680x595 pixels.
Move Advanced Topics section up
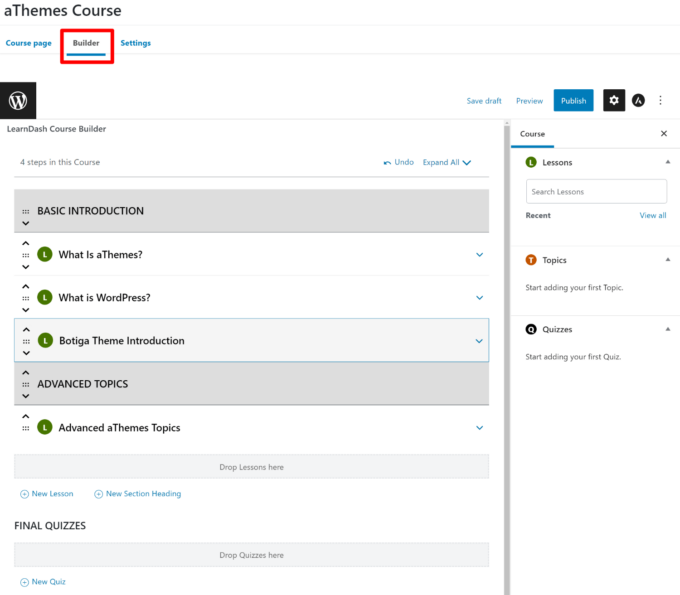point(26,373)
